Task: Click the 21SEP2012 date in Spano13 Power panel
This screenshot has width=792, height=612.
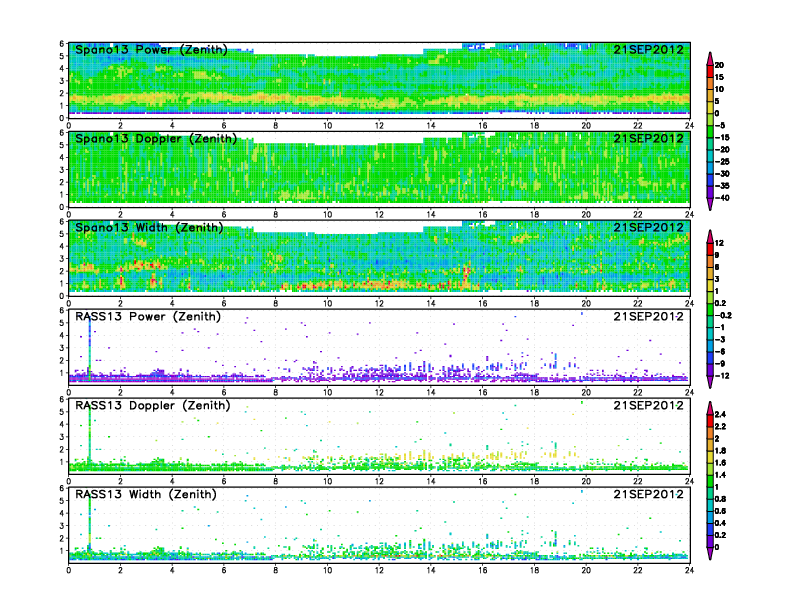Action: (x=649, y=49)
